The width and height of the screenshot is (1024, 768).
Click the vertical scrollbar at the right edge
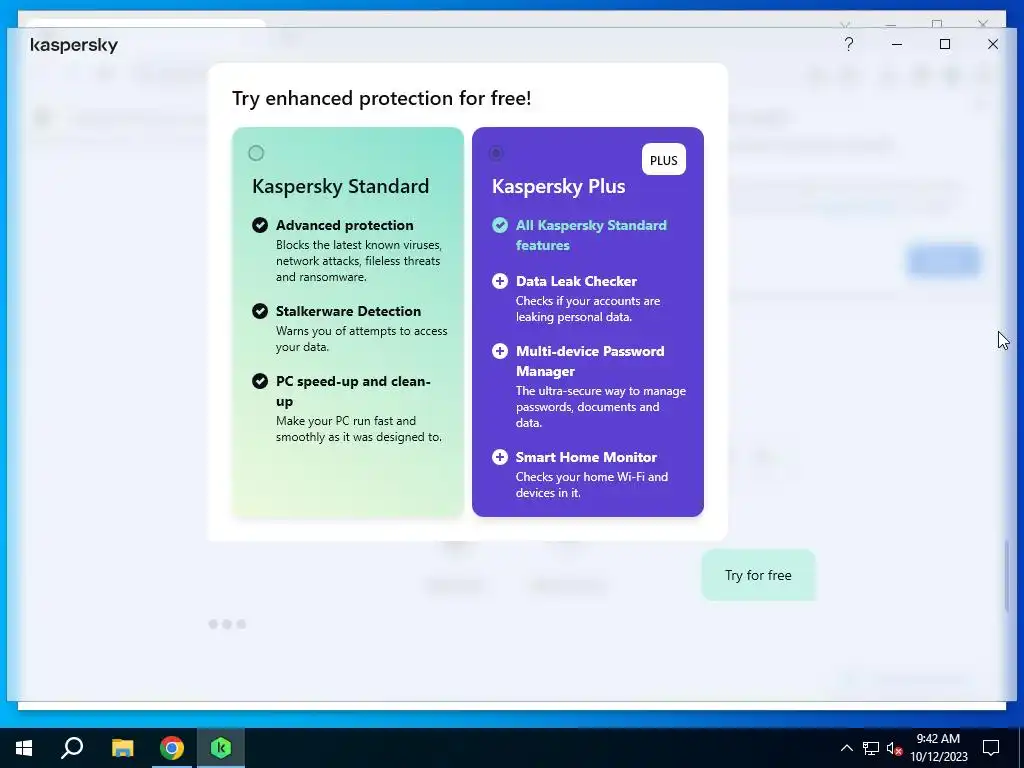(x=1006, y=576)
